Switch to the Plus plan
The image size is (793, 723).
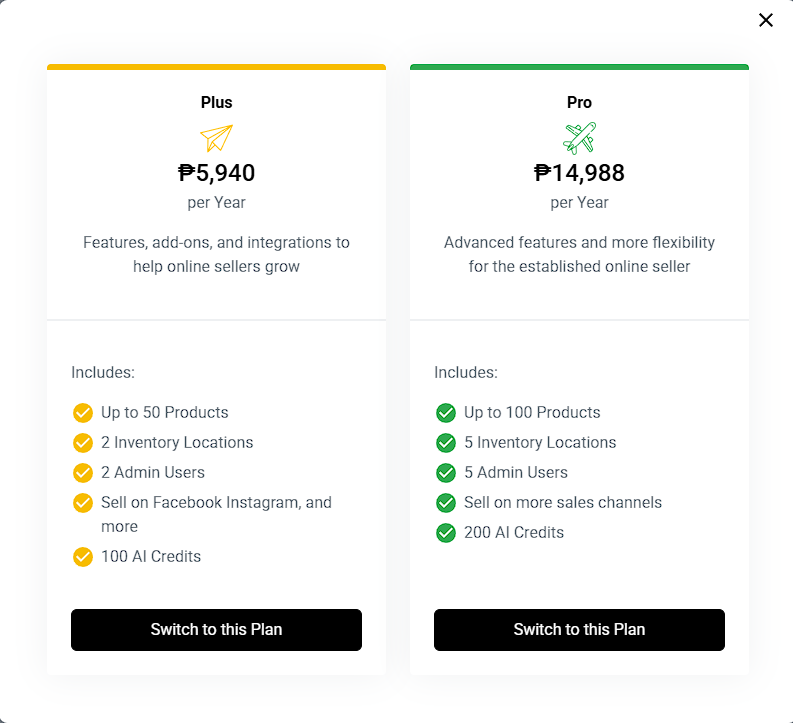point(216,630)
